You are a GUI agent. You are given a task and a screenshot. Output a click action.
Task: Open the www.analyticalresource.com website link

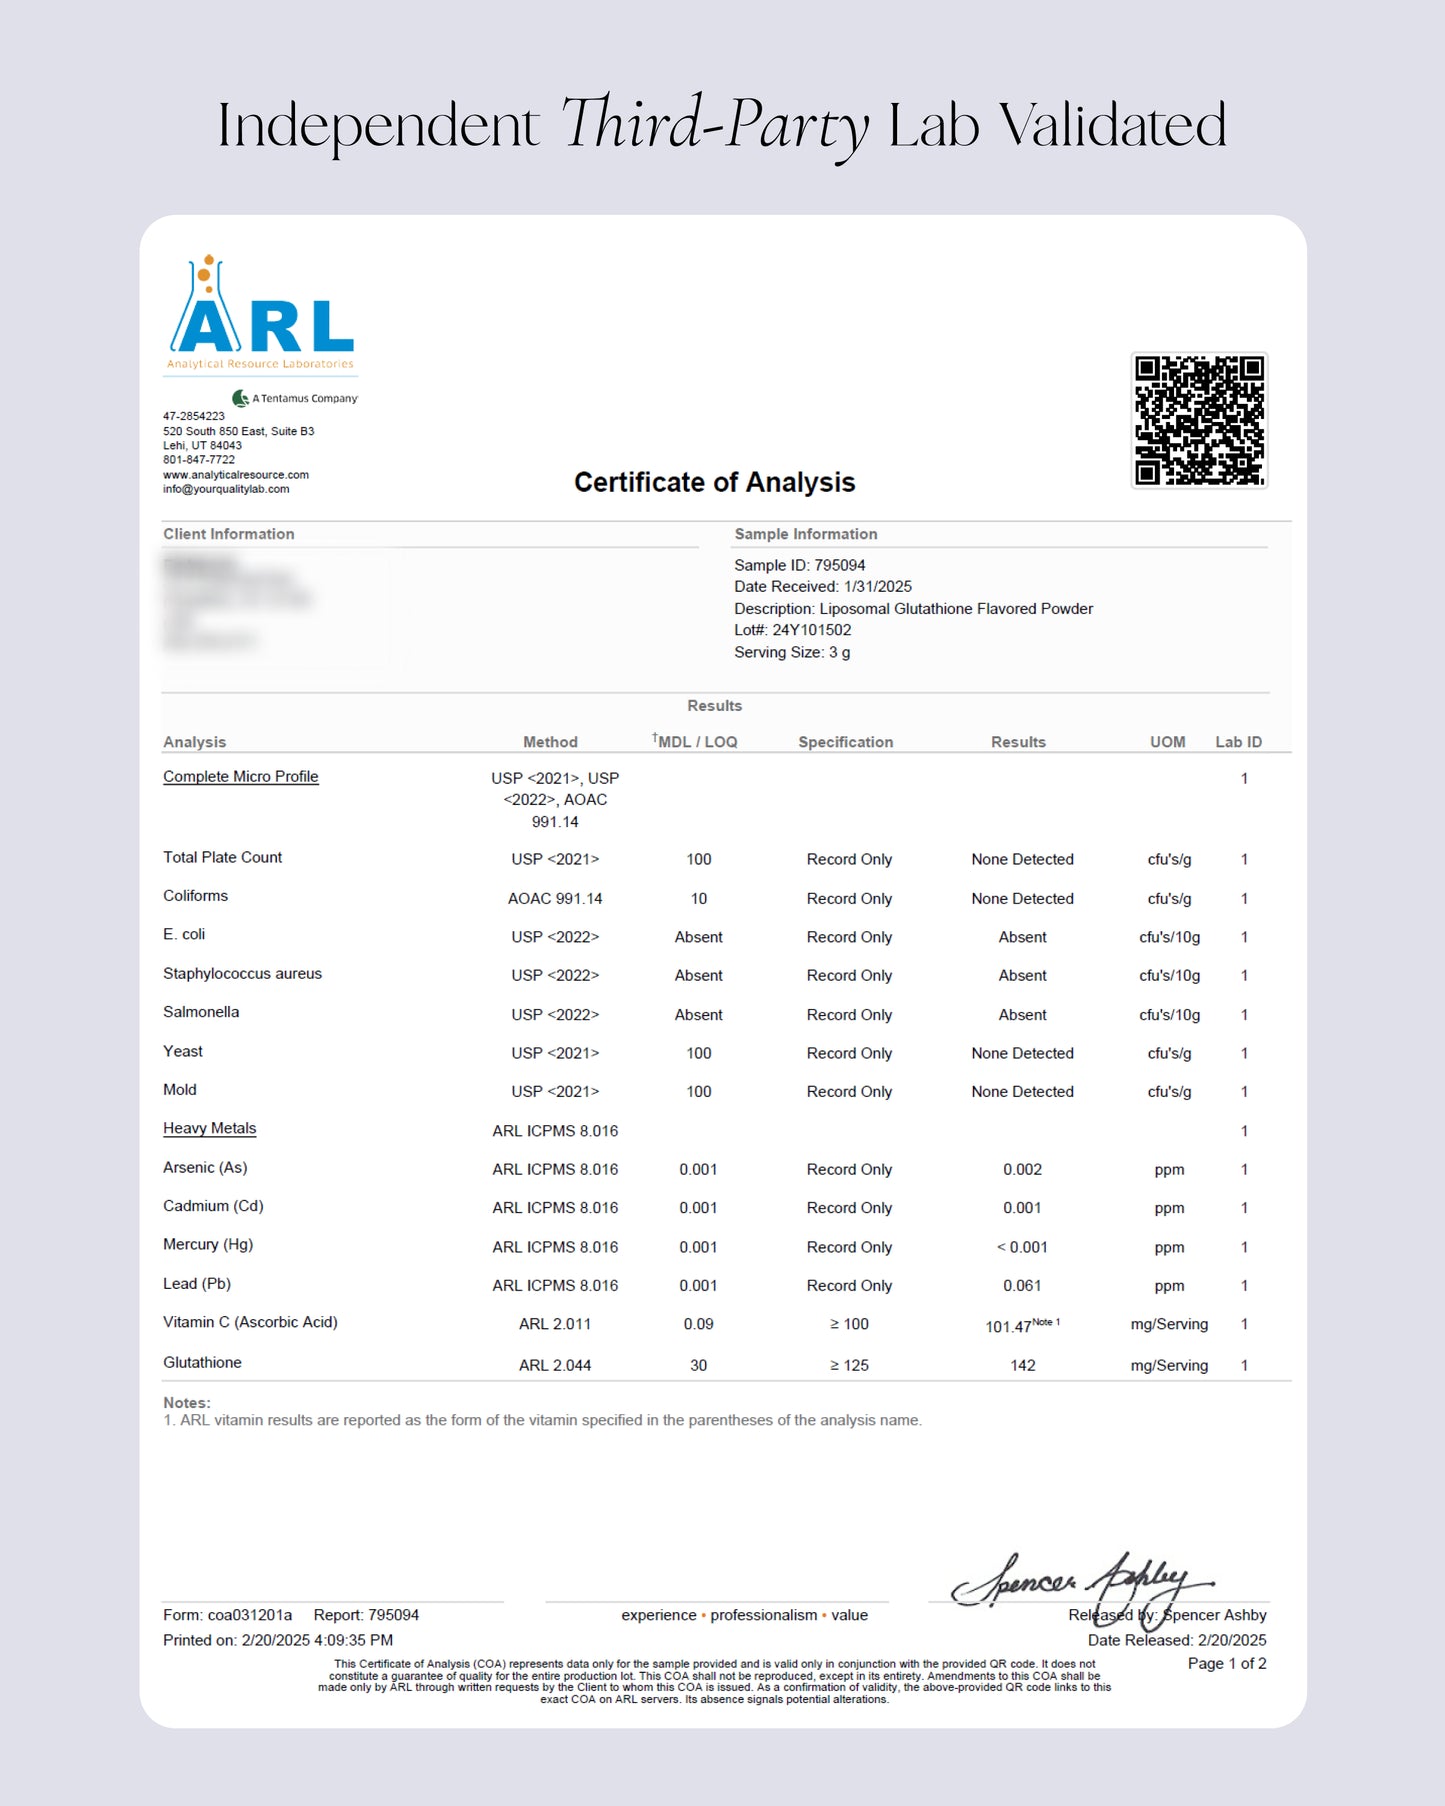tap(236, 475)
